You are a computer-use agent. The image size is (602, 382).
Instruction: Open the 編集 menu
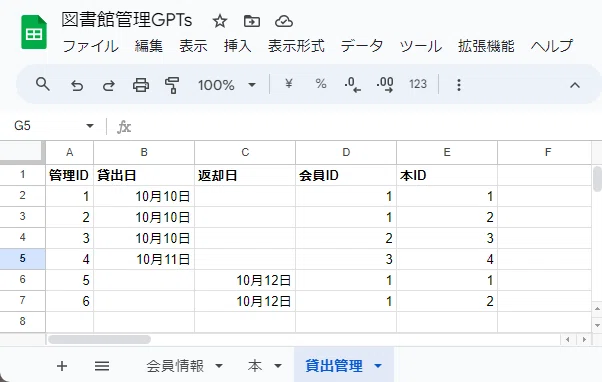(149, 46)
